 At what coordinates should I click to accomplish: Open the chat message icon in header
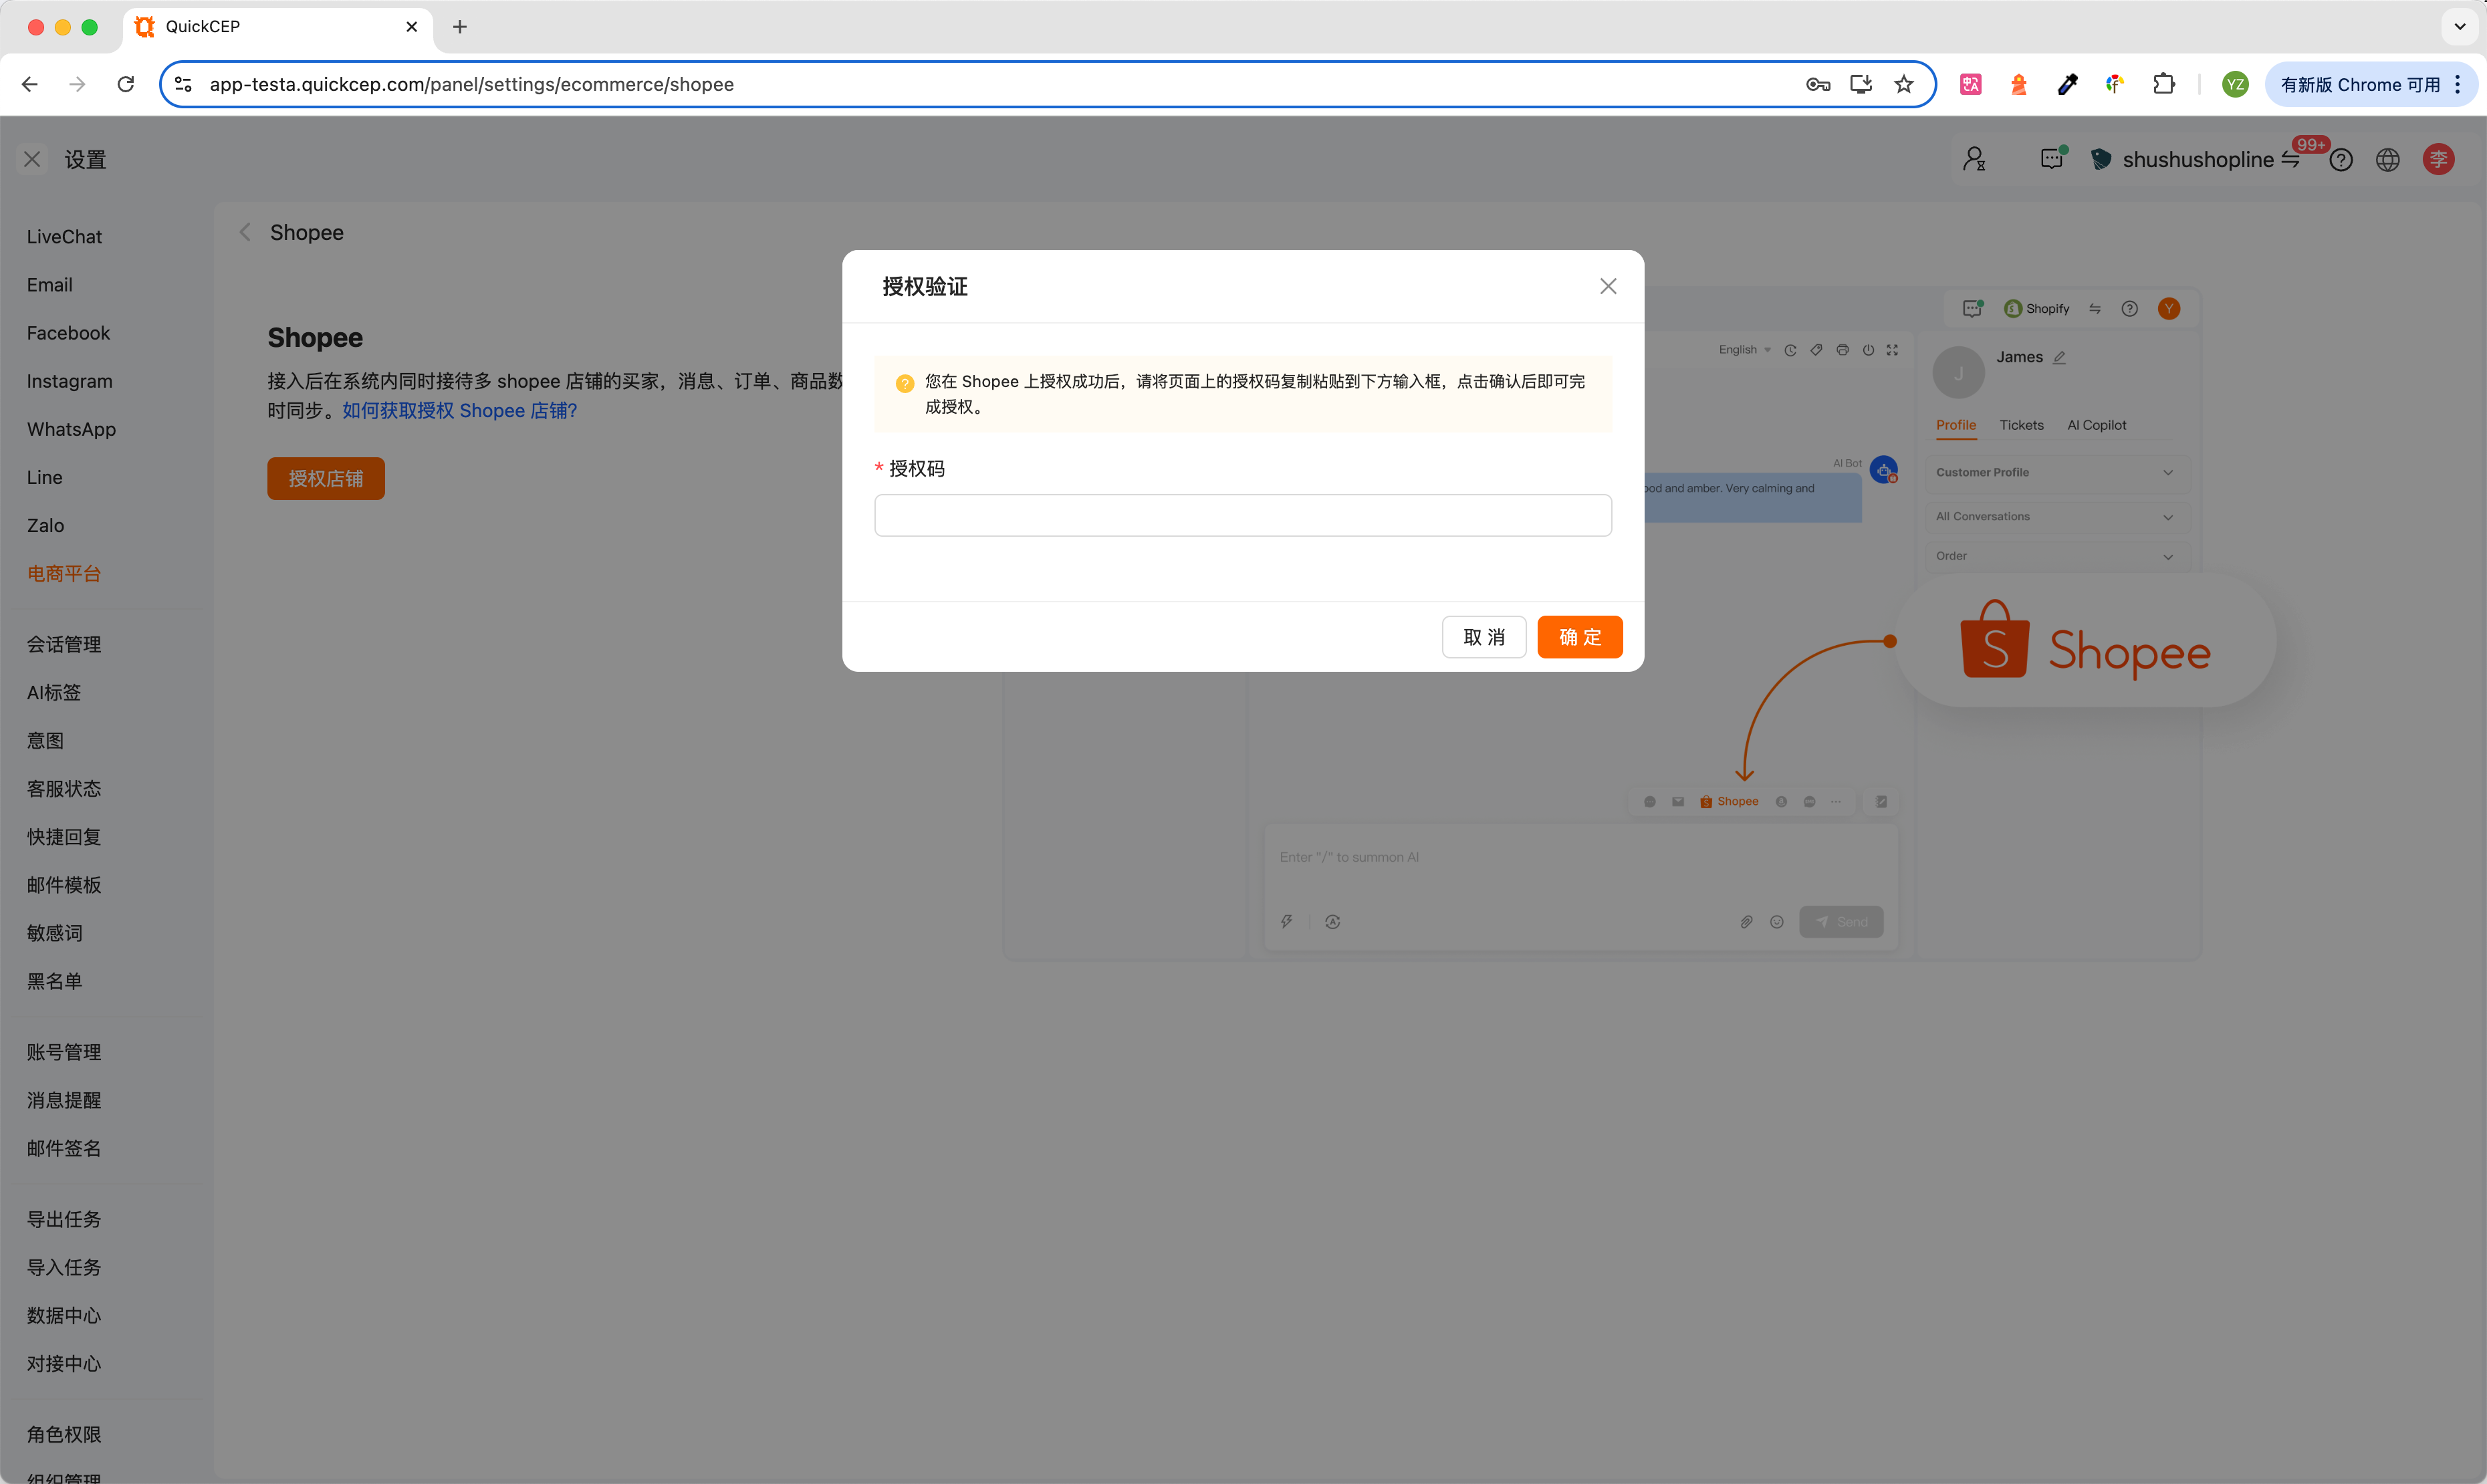point(2051,159)
